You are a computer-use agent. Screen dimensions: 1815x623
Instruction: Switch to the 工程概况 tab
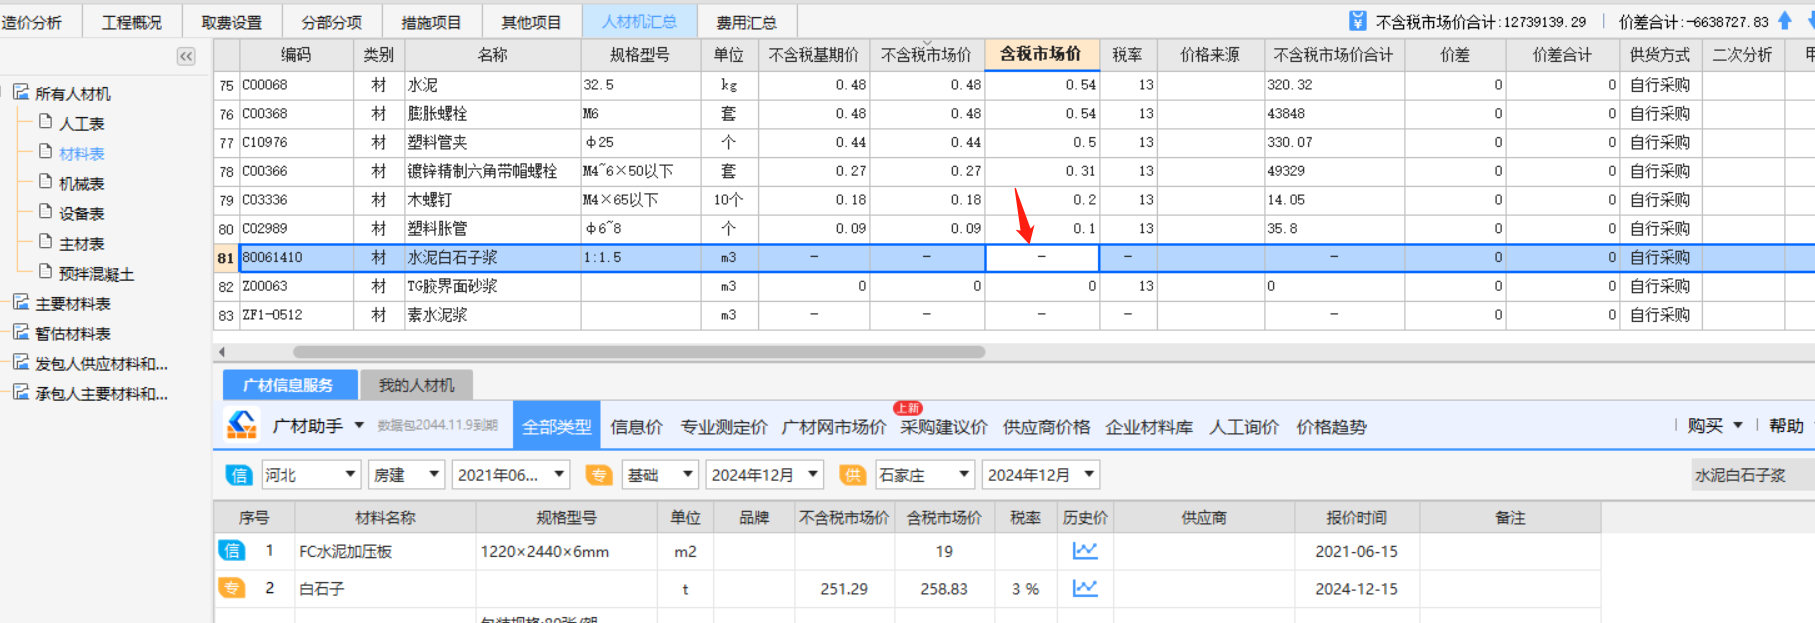(132, 22)
